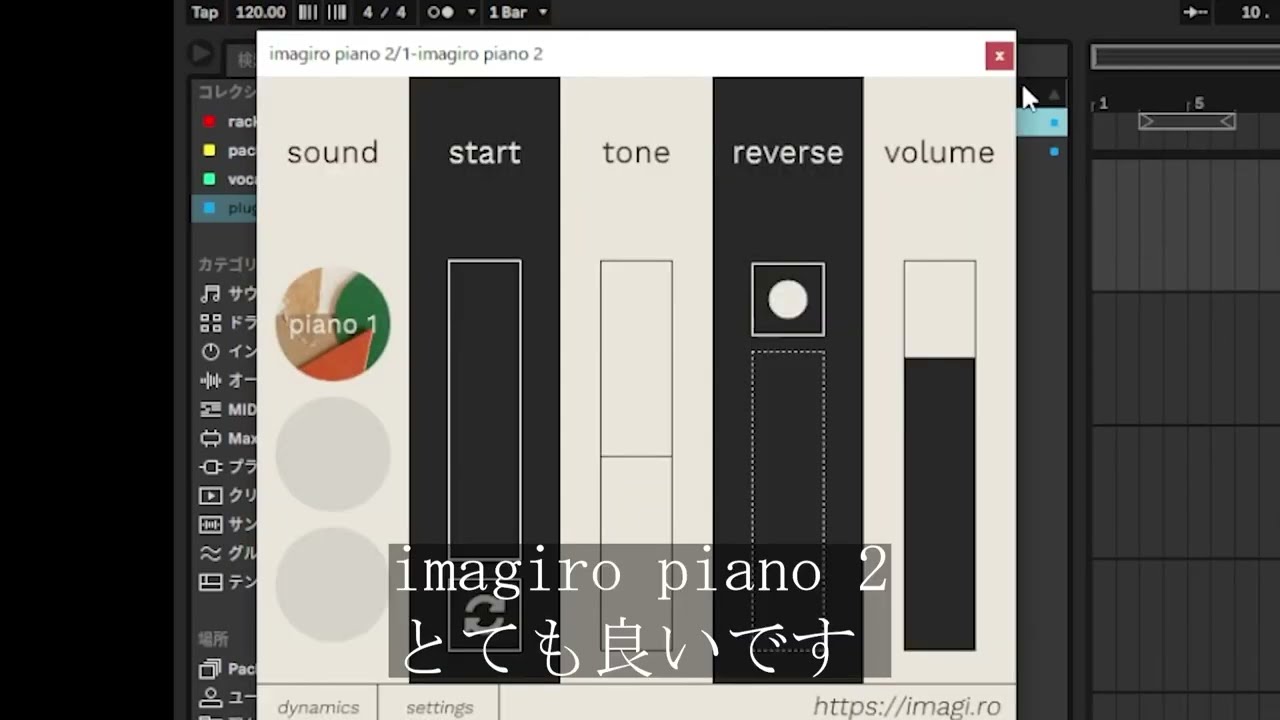Click the dotted reverse amount slider
Viewport: 1280px width, 720px height.
point(788,500)
